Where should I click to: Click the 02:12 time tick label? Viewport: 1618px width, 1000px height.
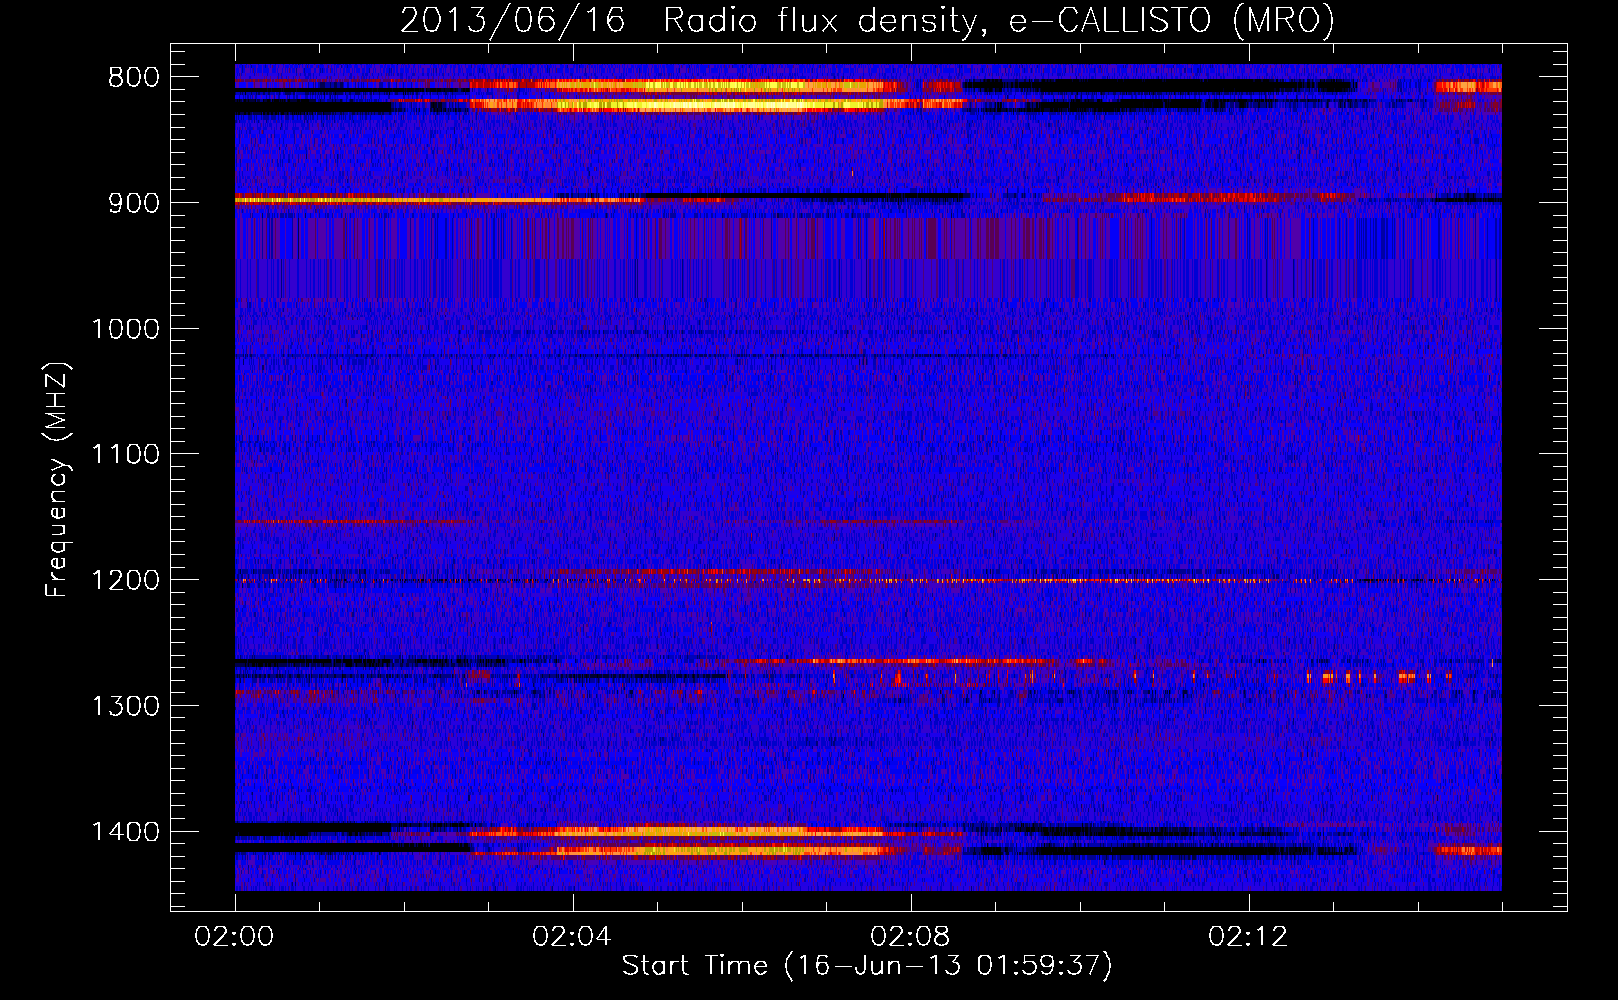(x=1248, y=937)
